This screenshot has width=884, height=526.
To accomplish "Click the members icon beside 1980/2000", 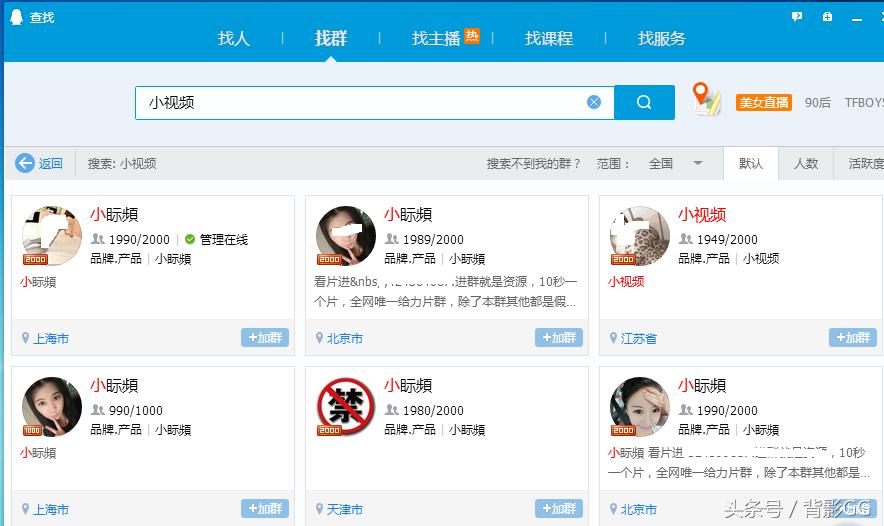I will 391,409.
